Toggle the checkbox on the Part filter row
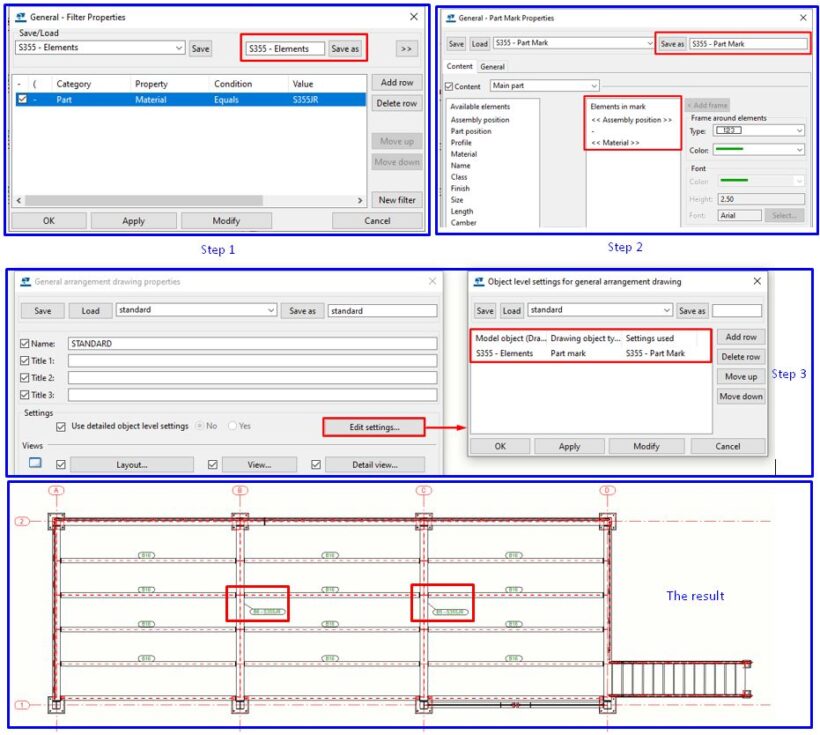 (22, 100)
